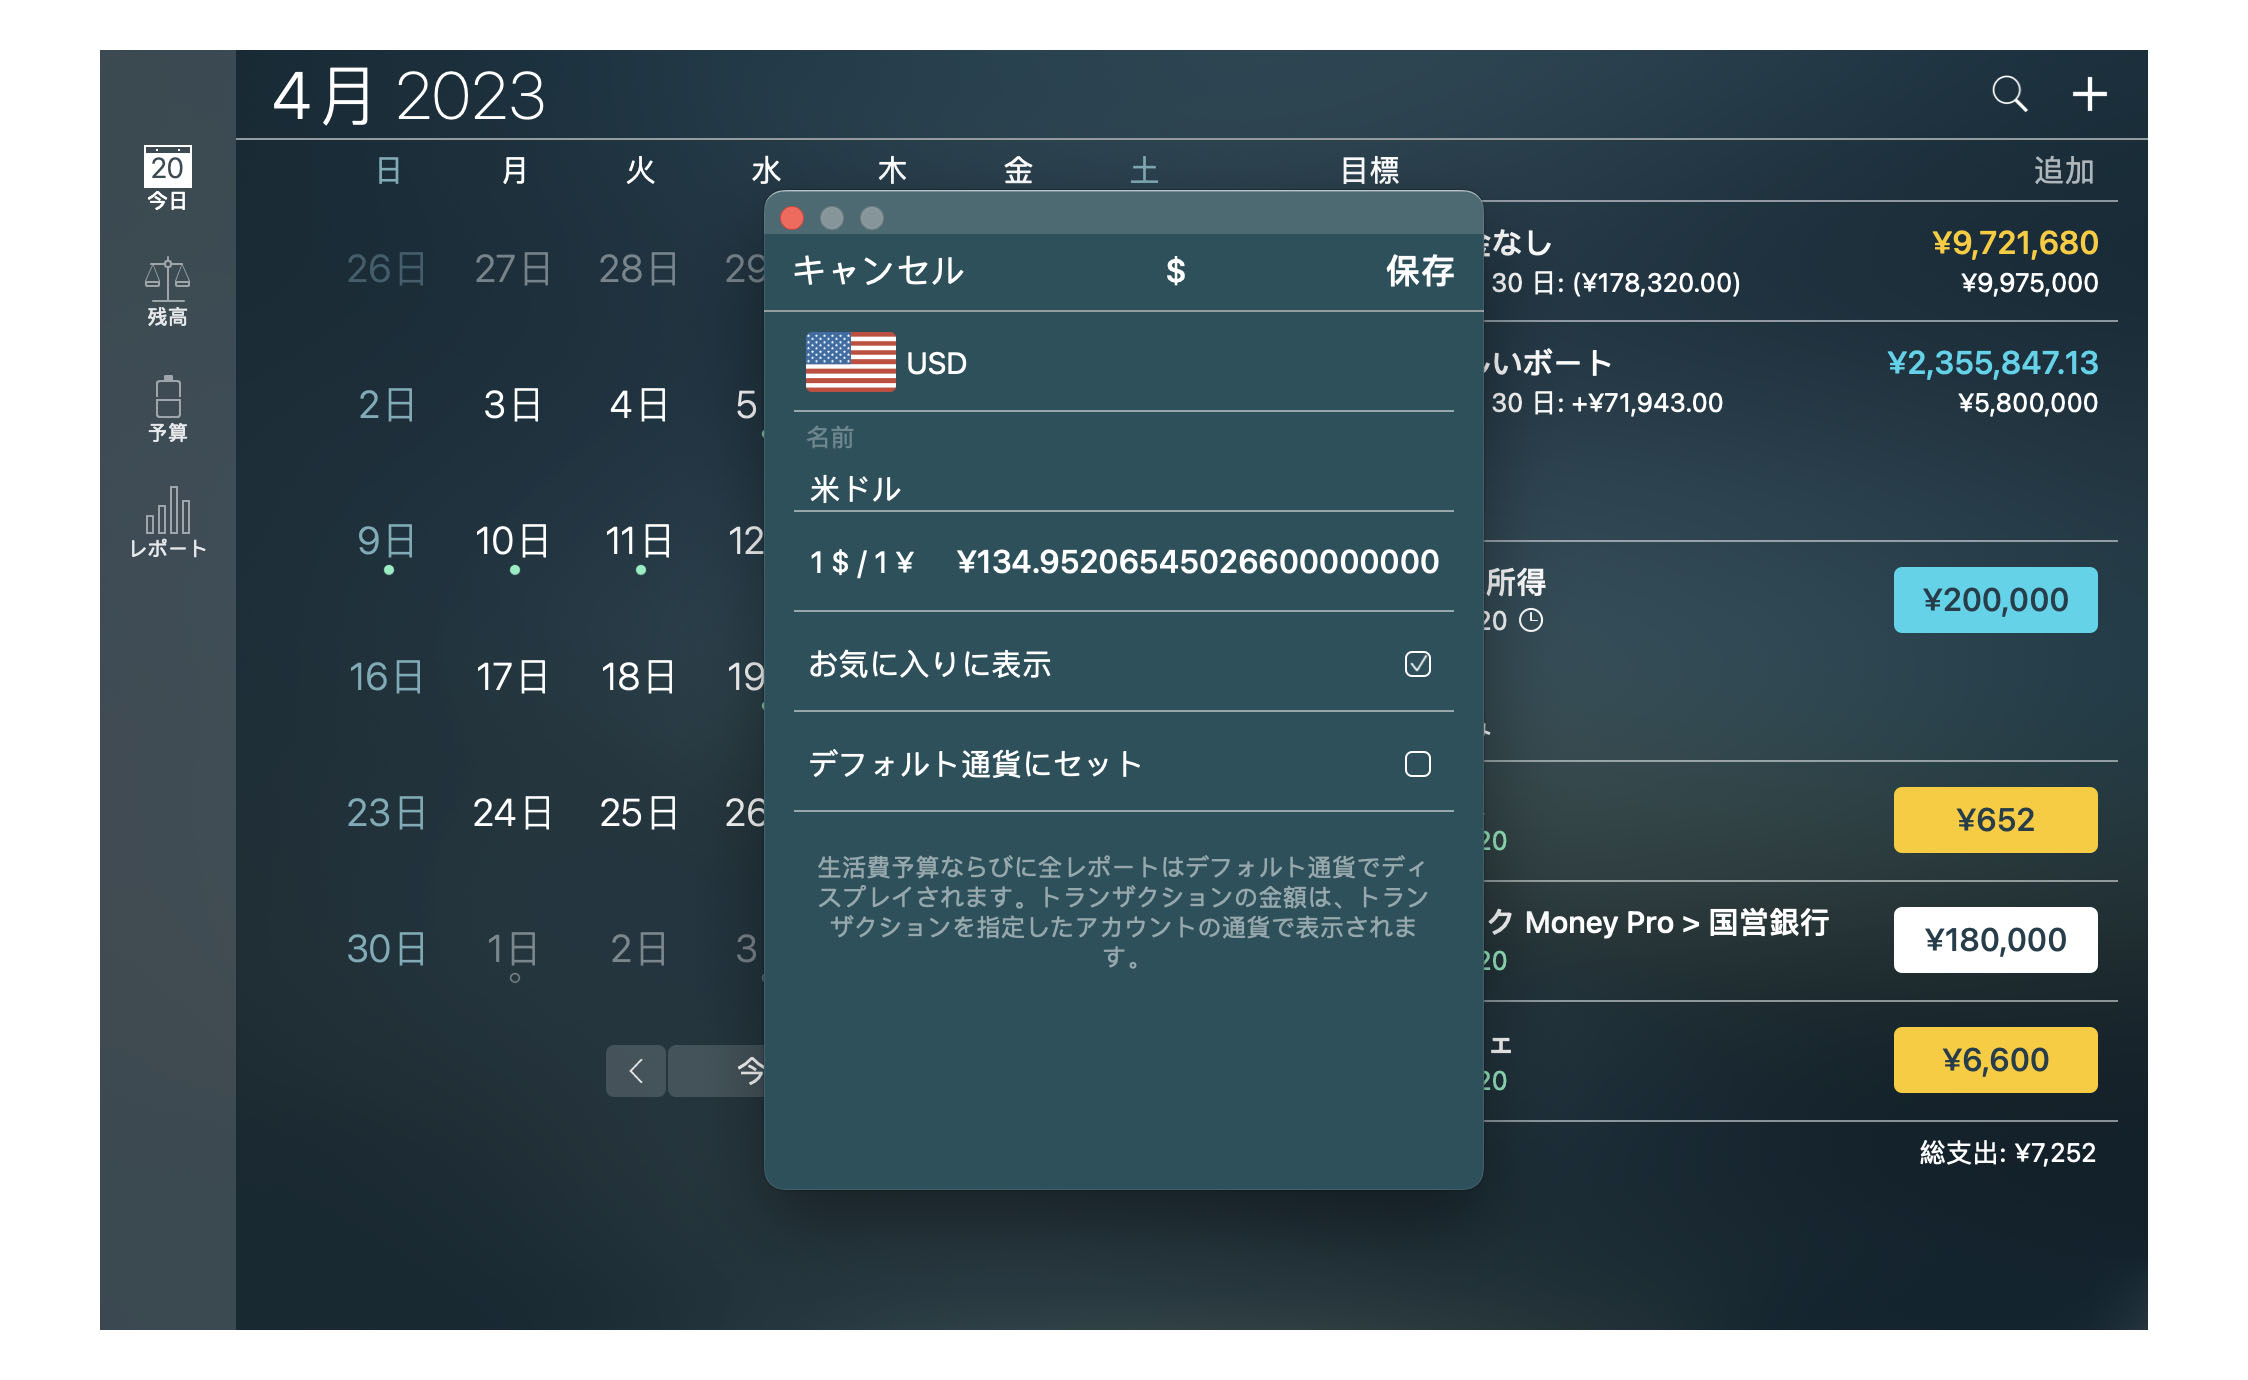The image size is (2248, 1380).
Task: Click the ¥9,975,000 target value
Action: point(2029,283)
